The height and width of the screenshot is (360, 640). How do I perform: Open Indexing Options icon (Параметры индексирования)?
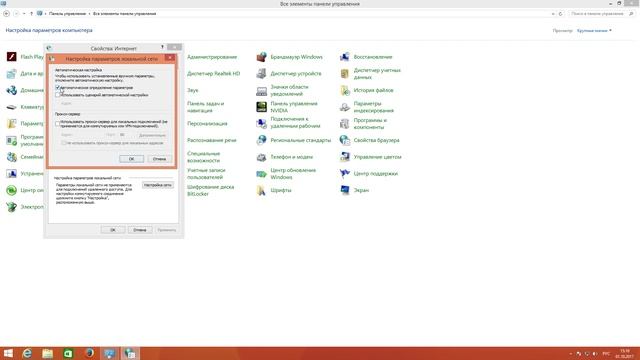tap(344, 107)
